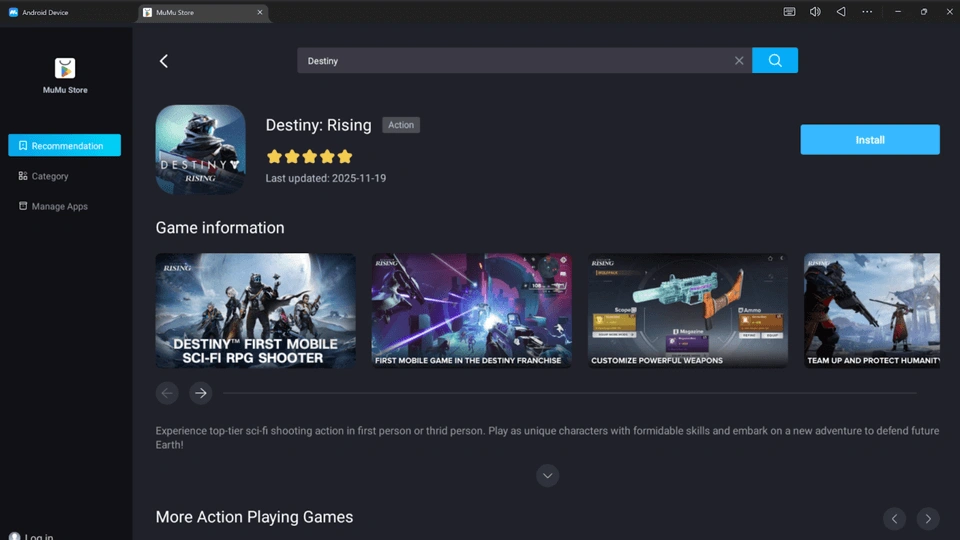The width and height of the screenshot is (960, 540).
Task: Show previous screenshots with left arrow
Action: click(167, 393)
